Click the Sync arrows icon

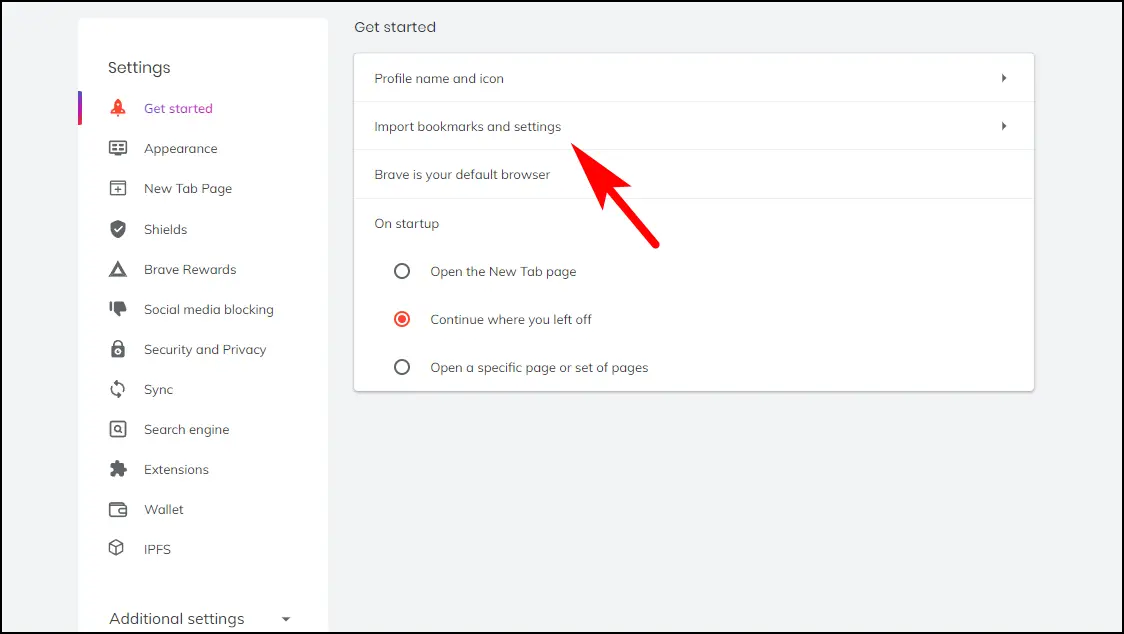118,389
